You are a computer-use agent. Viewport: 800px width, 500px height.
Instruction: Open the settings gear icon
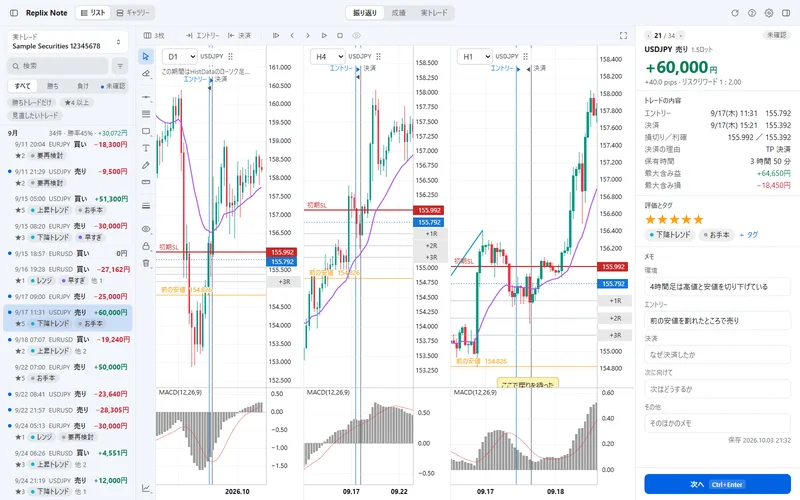click(768, 13)
